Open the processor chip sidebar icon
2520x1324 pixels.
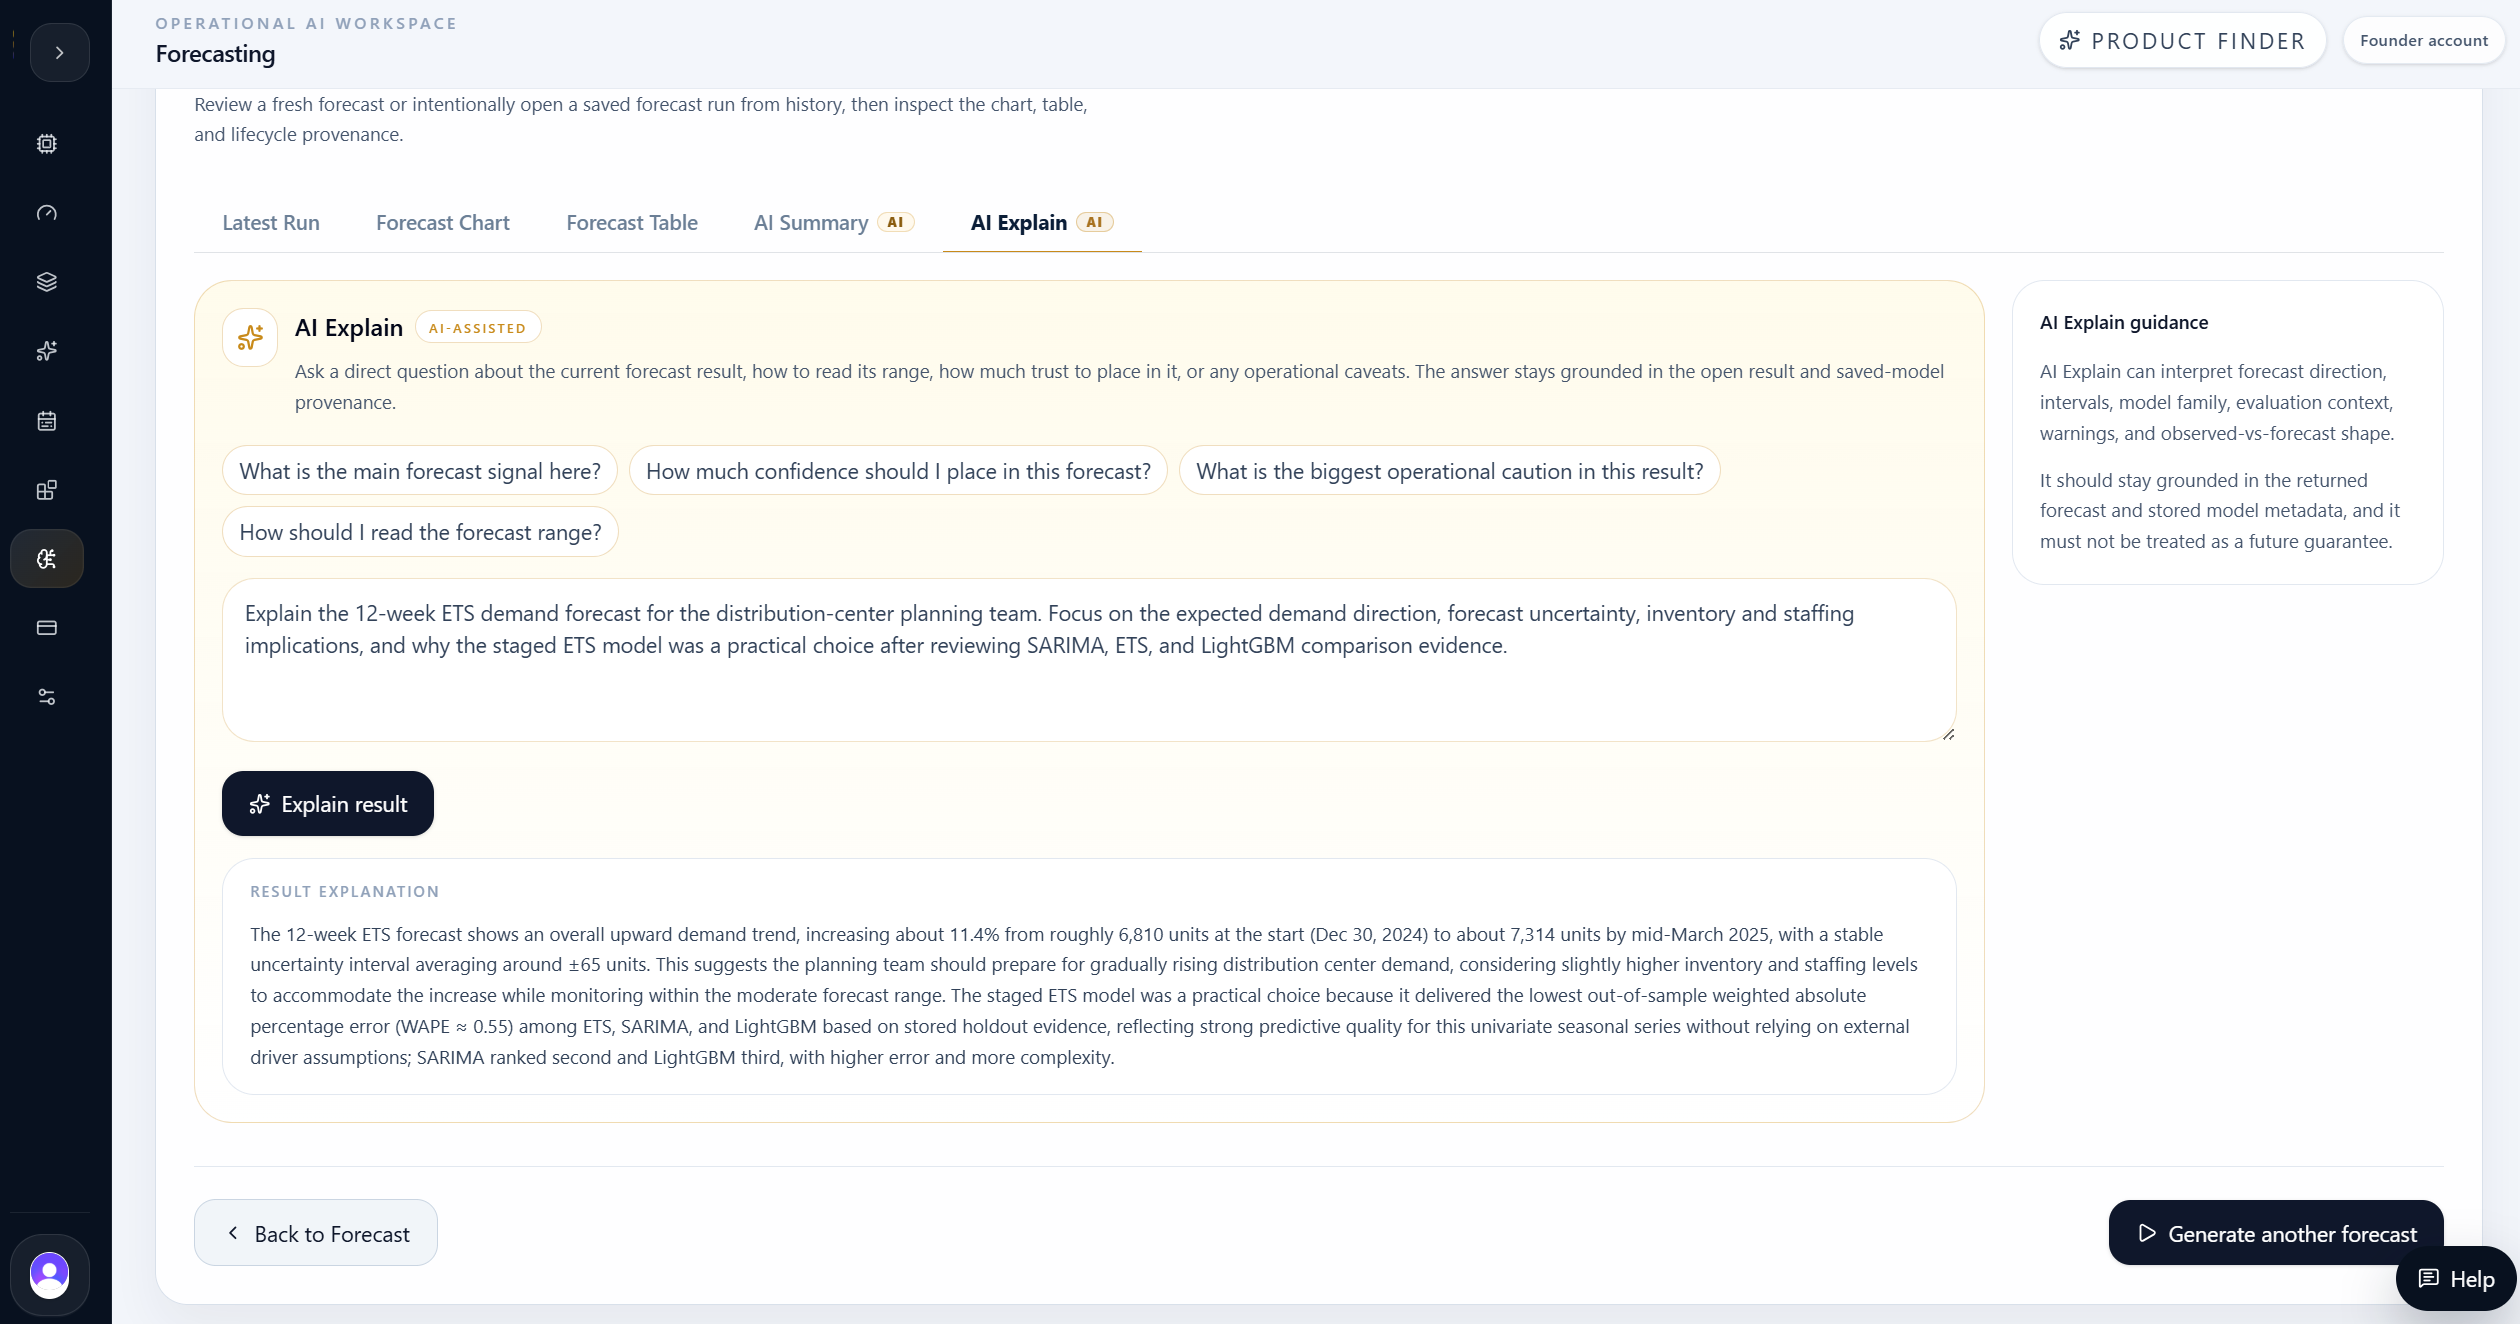coord(47,144)
